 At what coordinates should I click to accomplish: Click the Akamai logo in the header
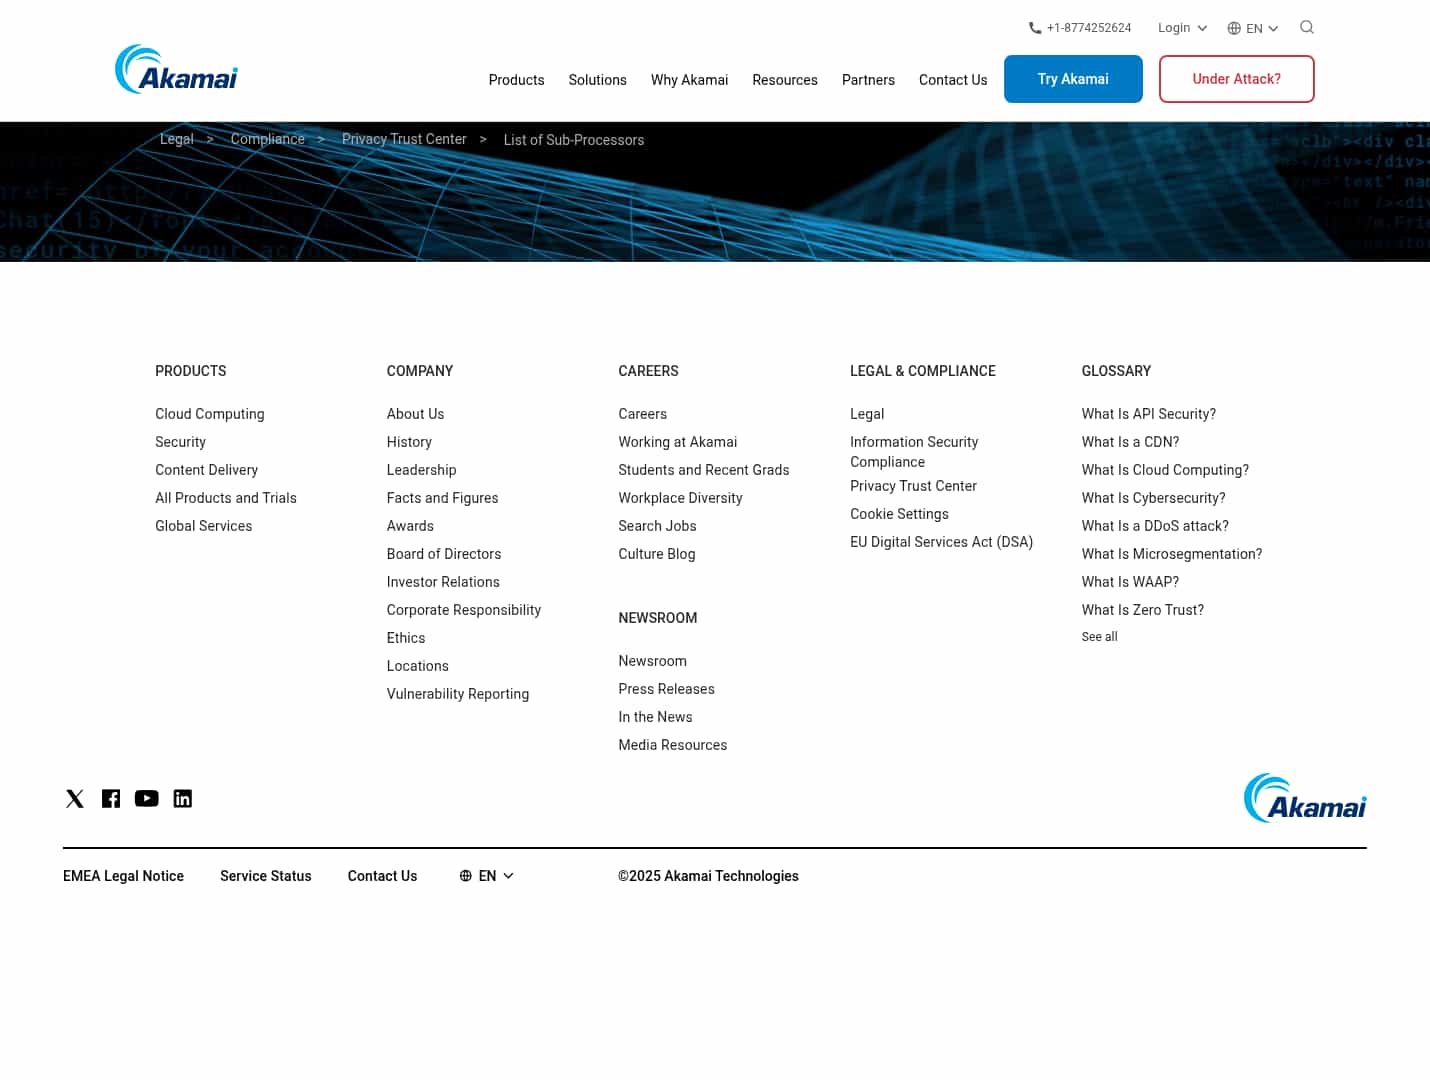(177, 69)
